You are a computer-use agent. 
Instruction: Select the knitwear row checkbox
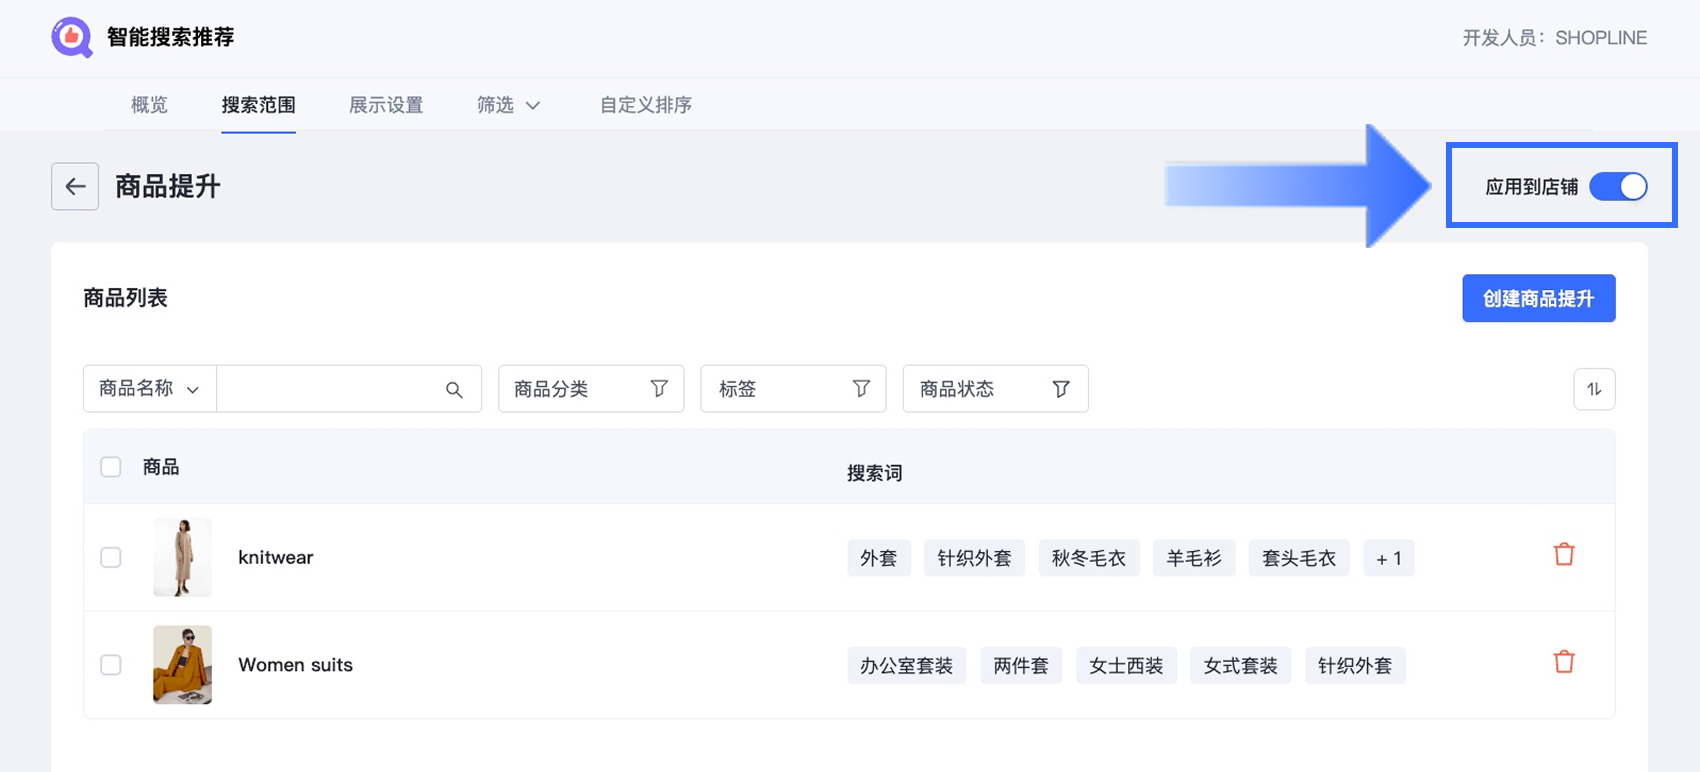[x=111, y=558]
